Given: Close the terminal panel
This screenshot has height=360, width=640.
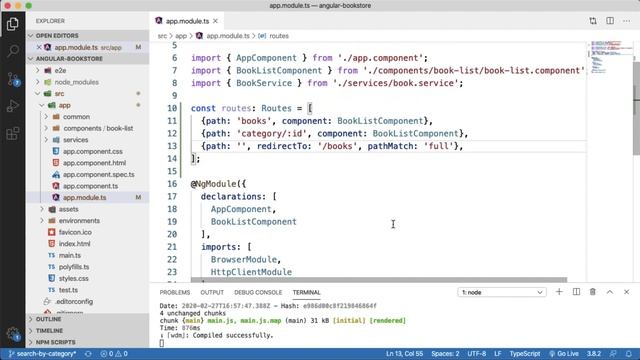Looking at the screenshot, I should click(627, 292).
